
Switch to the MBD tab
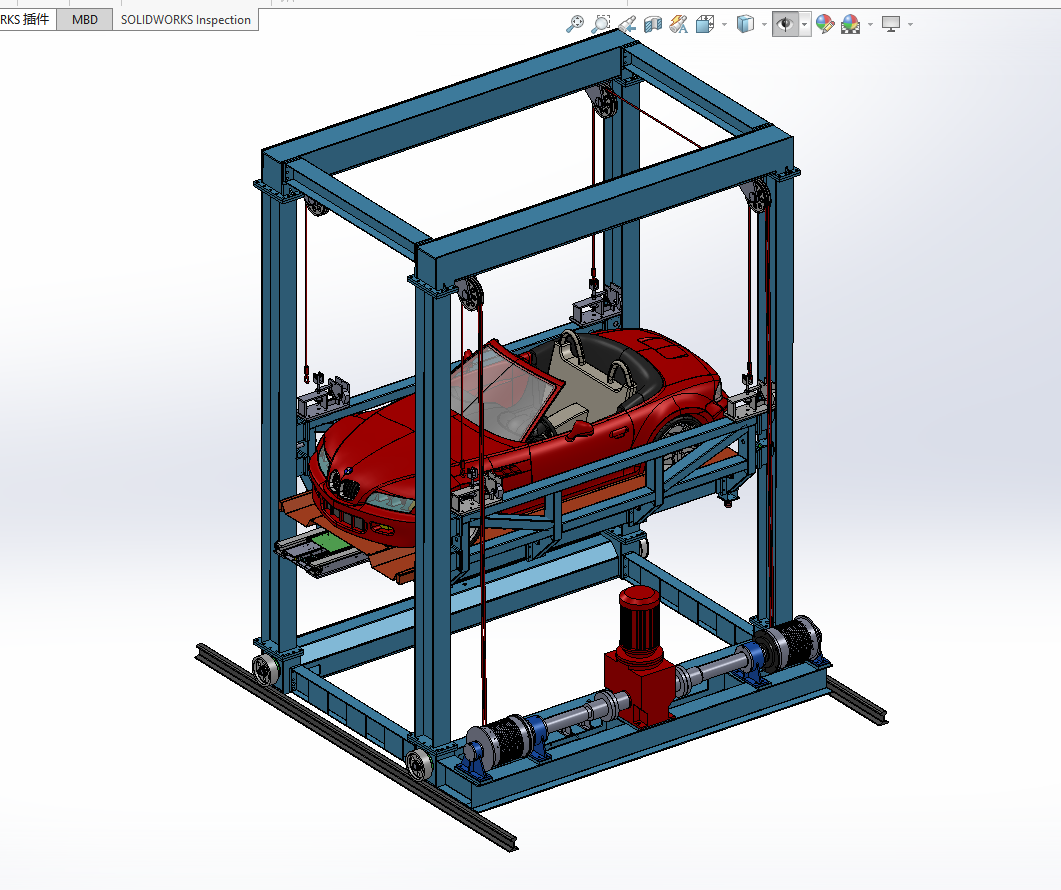[x=85, y=20]
